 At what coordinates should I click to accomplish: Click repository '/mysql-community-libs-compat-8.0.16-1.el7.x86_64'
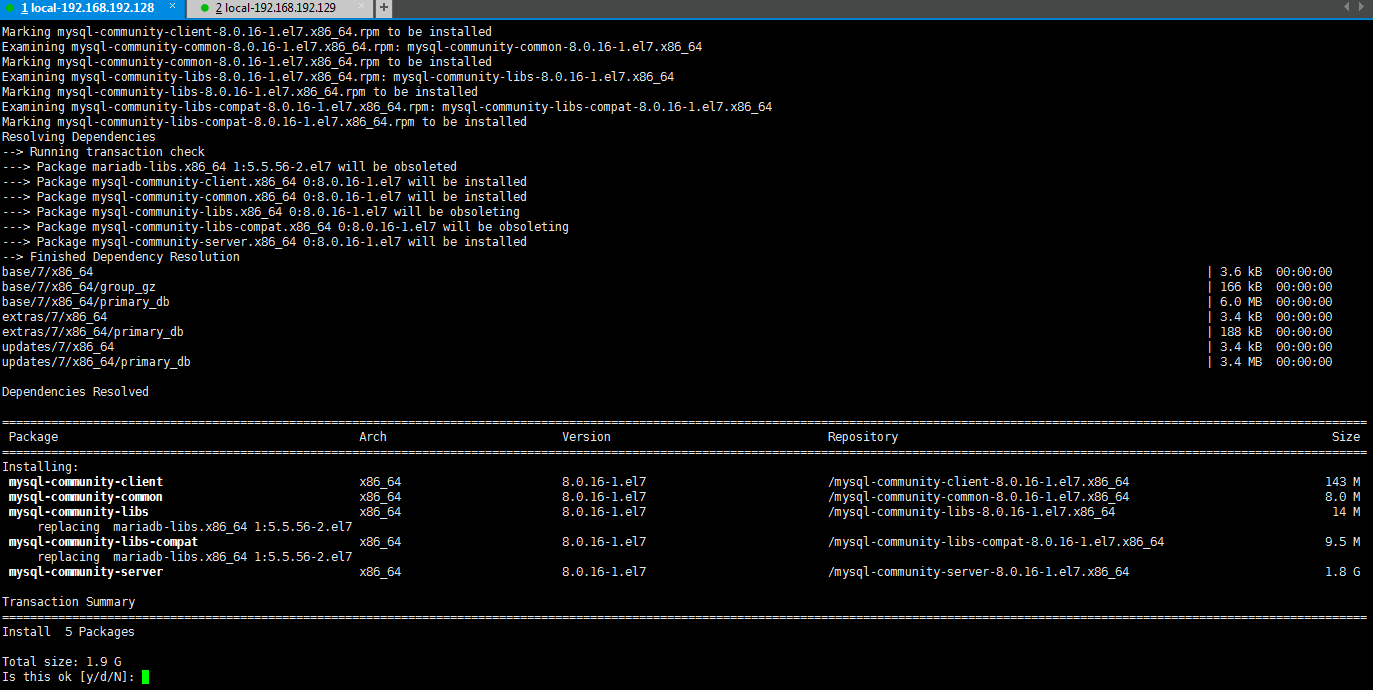point(996,542)
